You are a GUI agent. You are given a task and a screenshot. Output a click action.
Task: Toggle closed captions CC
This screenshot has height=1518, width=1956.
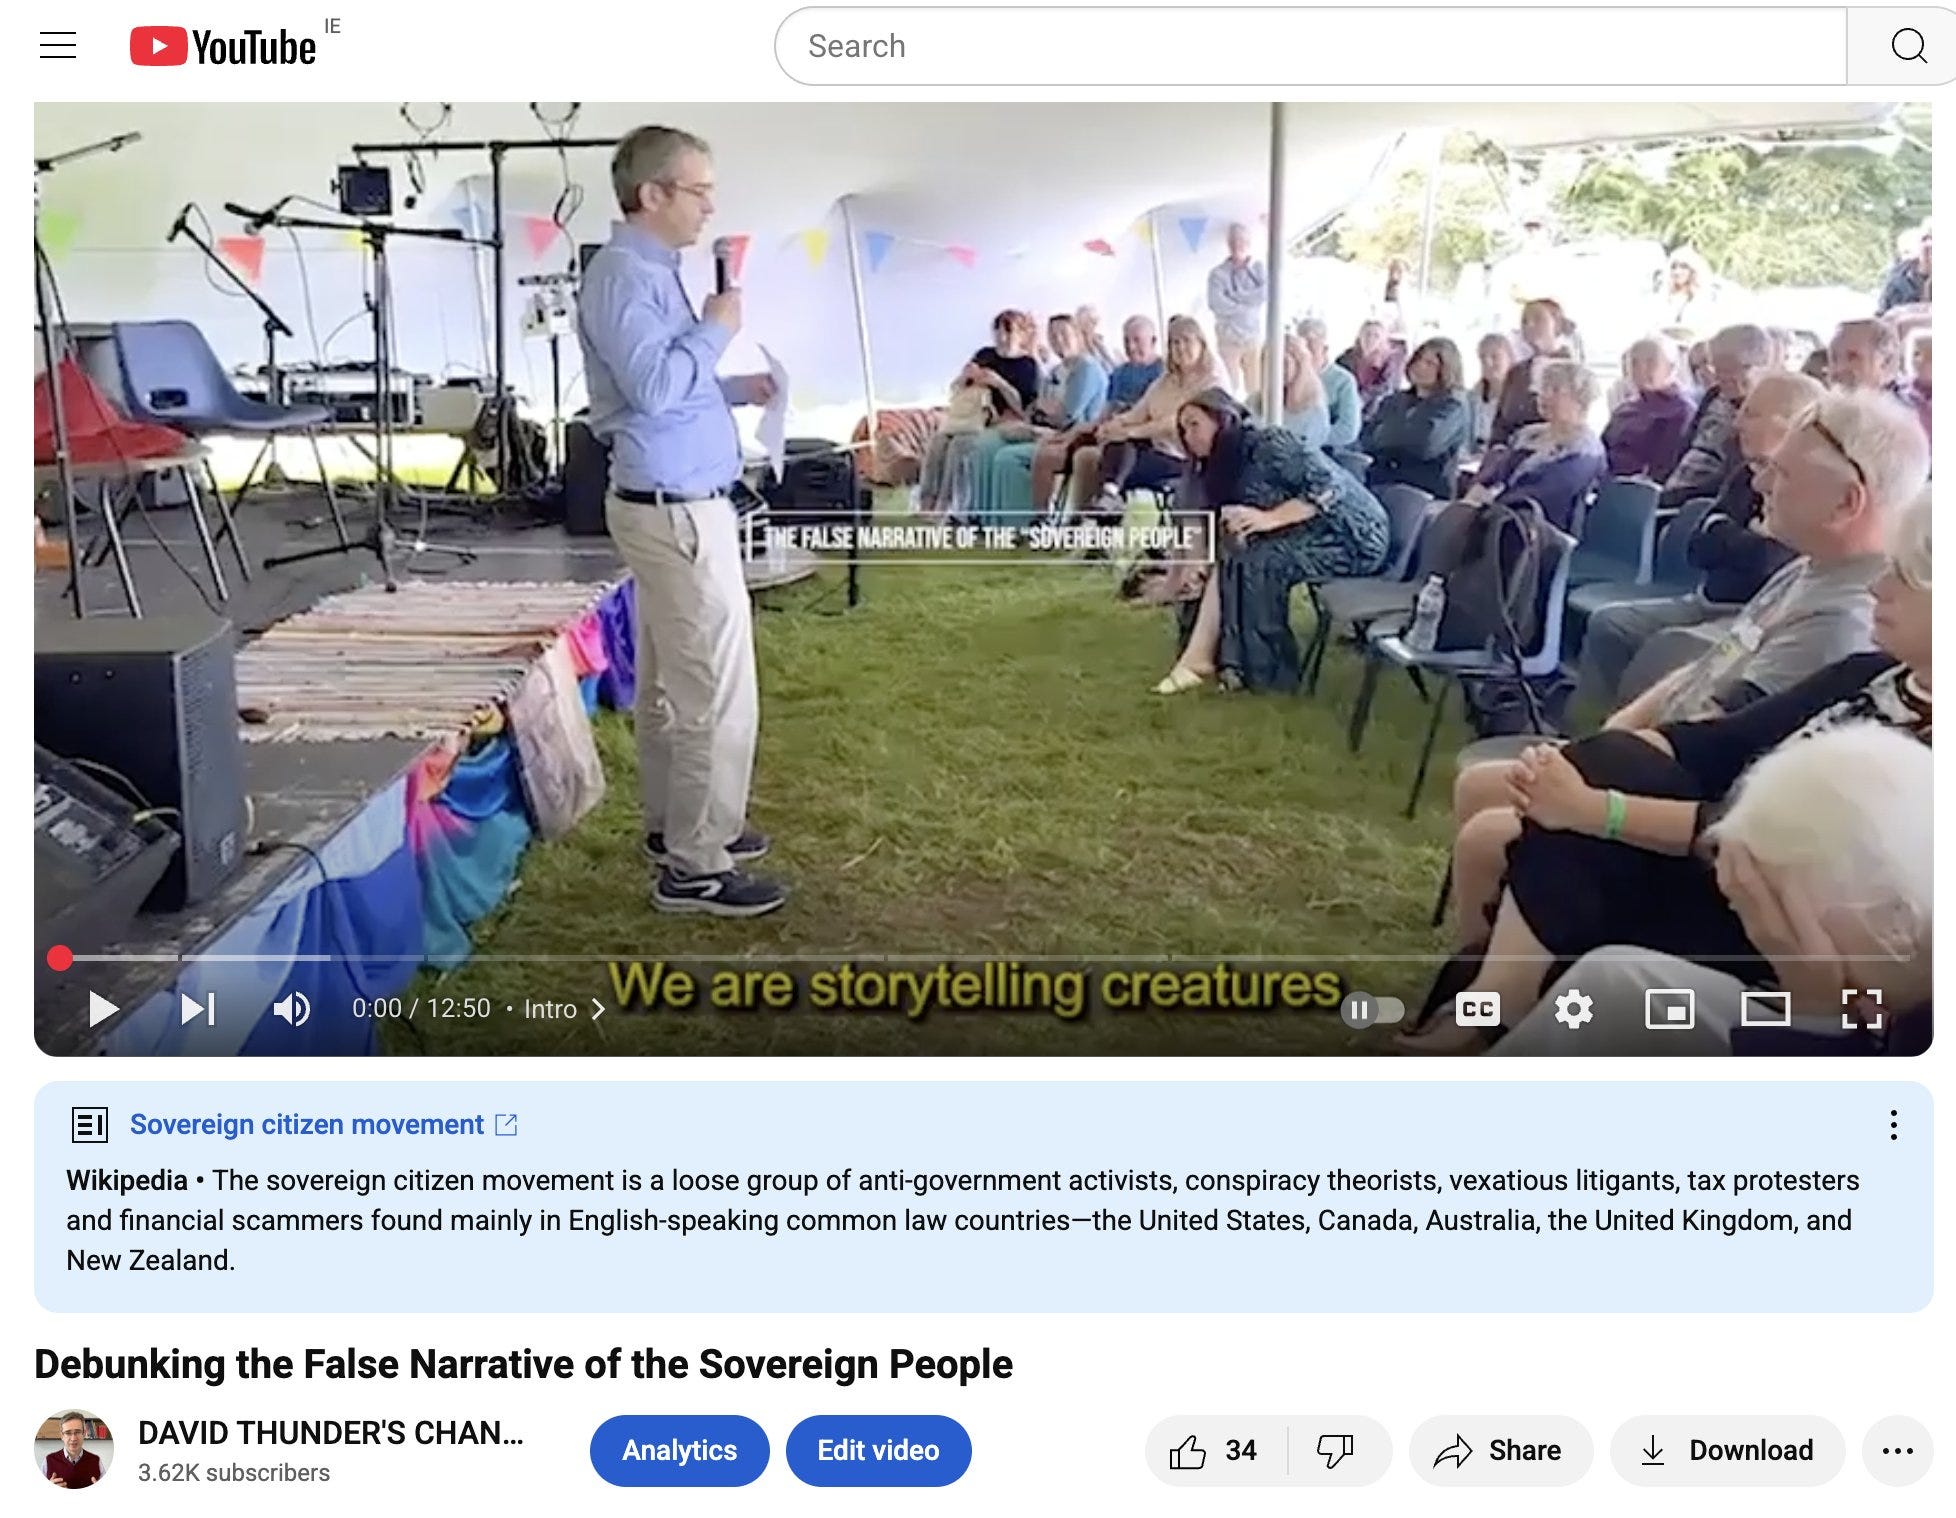tap(1477, 1009)
